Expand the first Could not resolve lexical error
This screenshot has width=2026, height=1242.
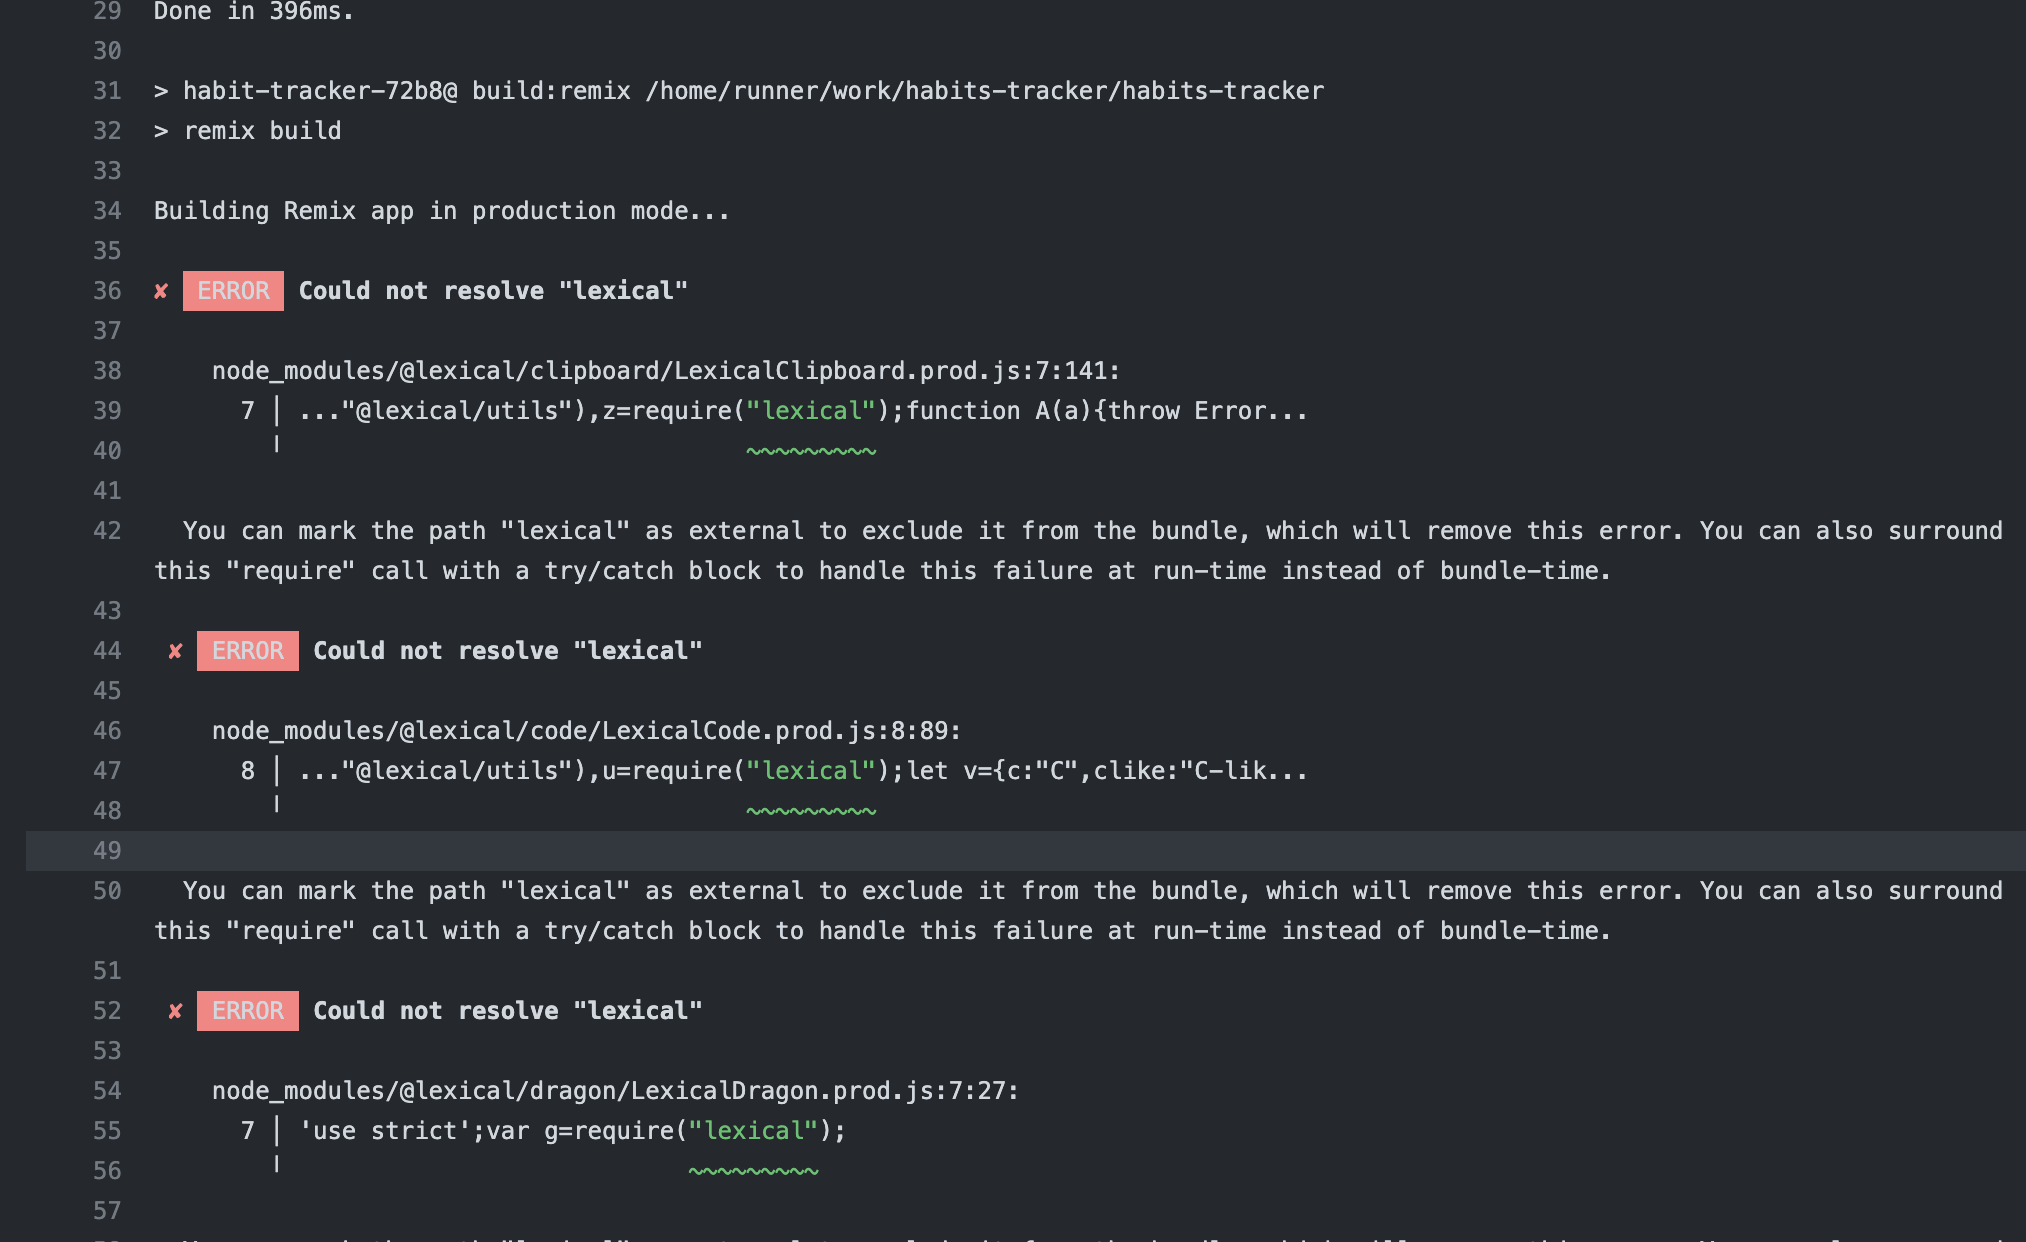(x=494, y=291)
